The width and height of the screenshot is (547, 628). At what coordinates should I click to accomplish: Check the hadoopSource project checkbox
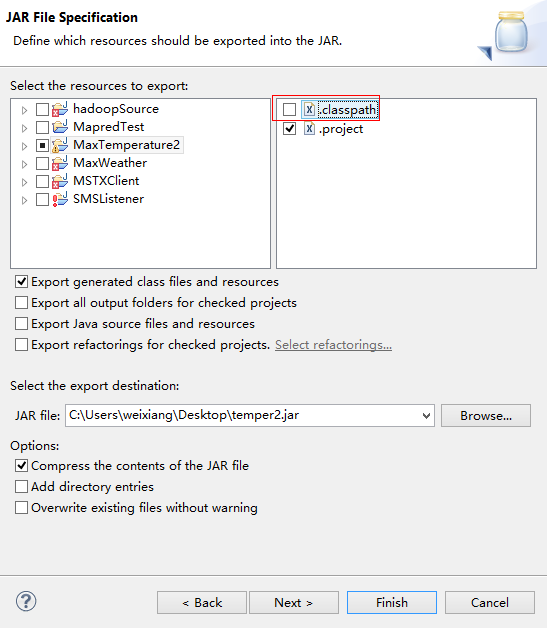click(42, 109)
